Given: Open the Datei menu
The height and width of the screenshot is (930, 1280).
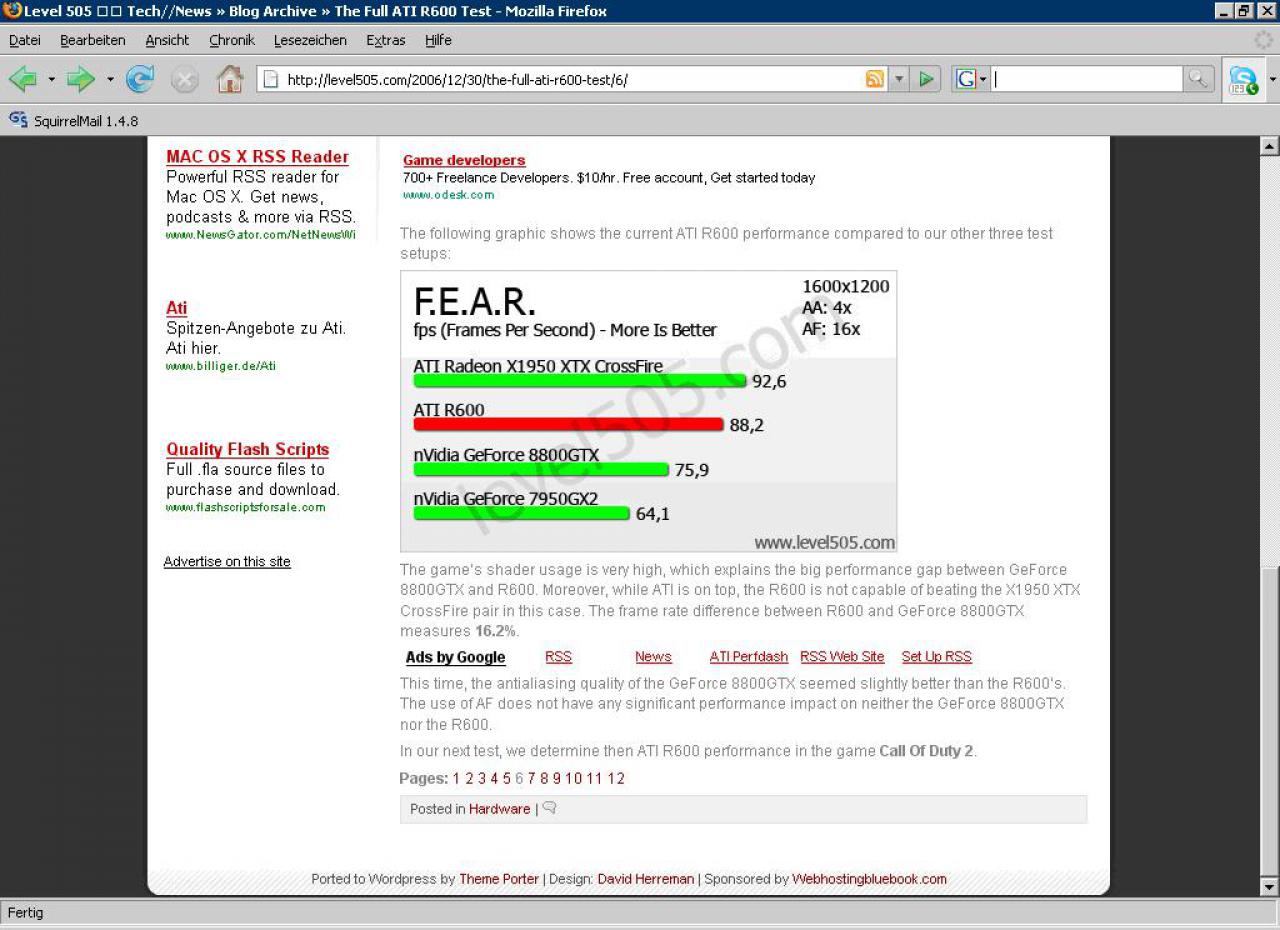Looking at the screenshot, I should coord(25,40).
